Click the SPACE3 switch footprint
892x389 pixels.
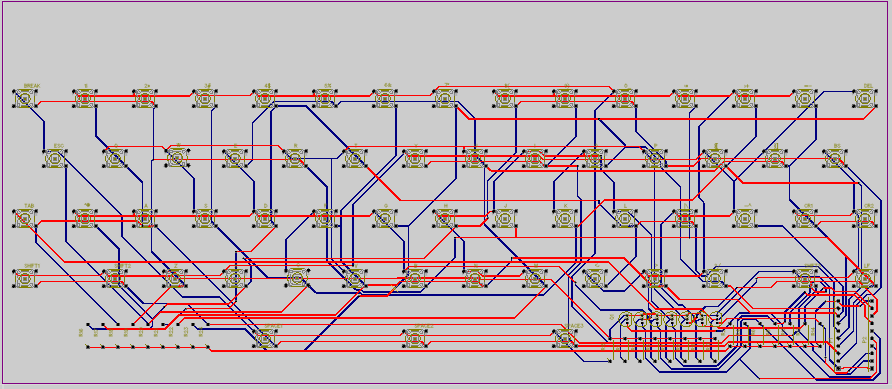(x=565, y=338)
